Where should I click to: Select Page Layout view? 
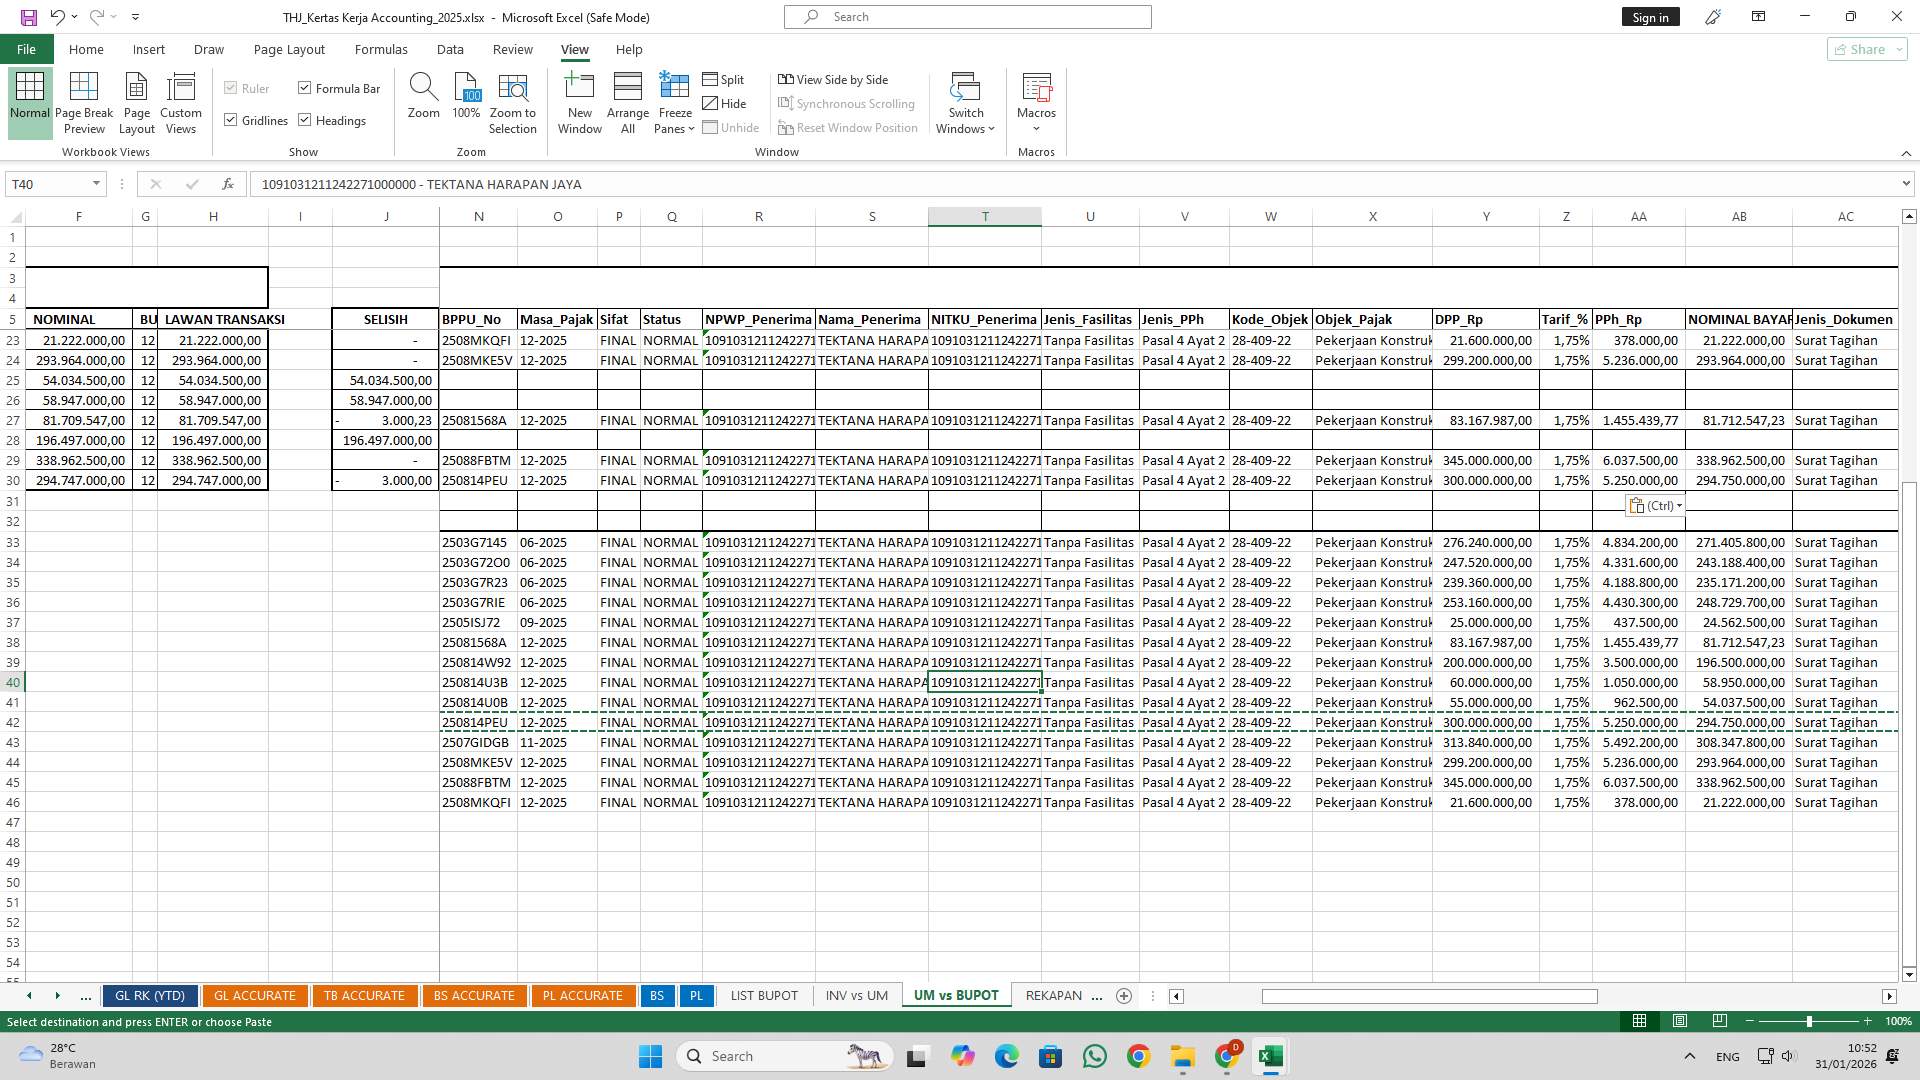136,100
